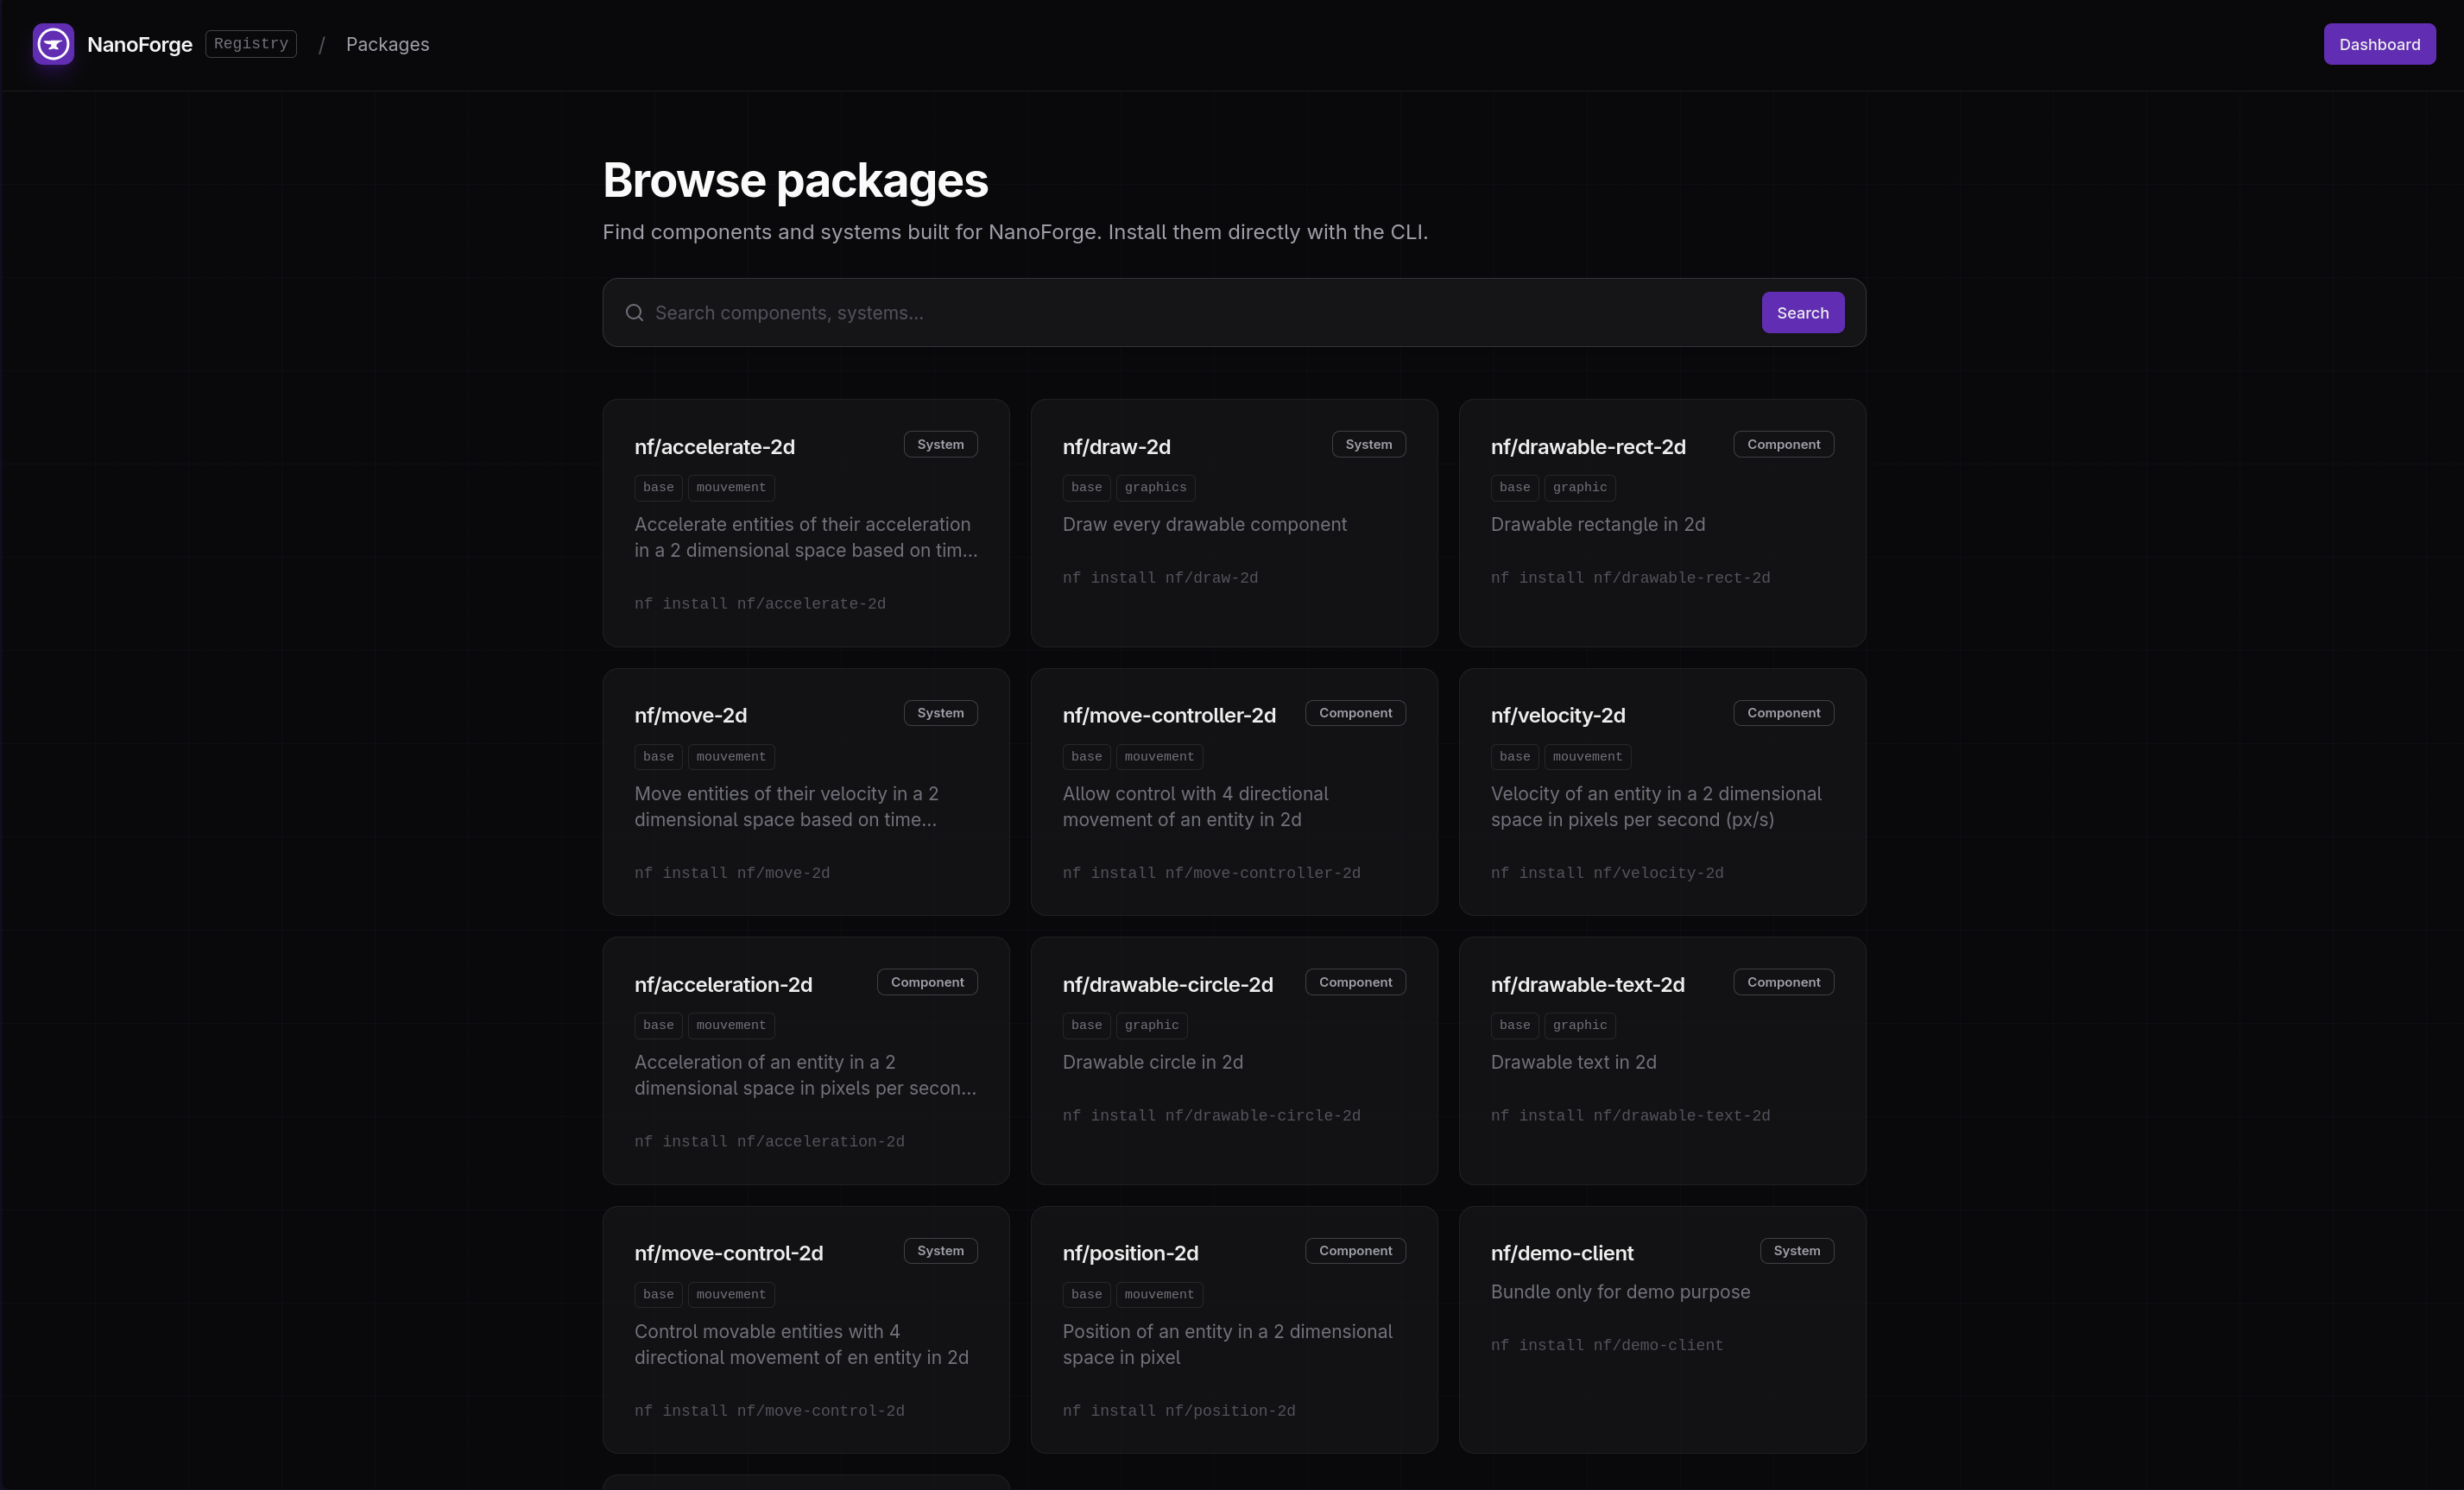
Task: Click 'nf install nf/acceleration-2d' command
Action: tap(769, 1142)
